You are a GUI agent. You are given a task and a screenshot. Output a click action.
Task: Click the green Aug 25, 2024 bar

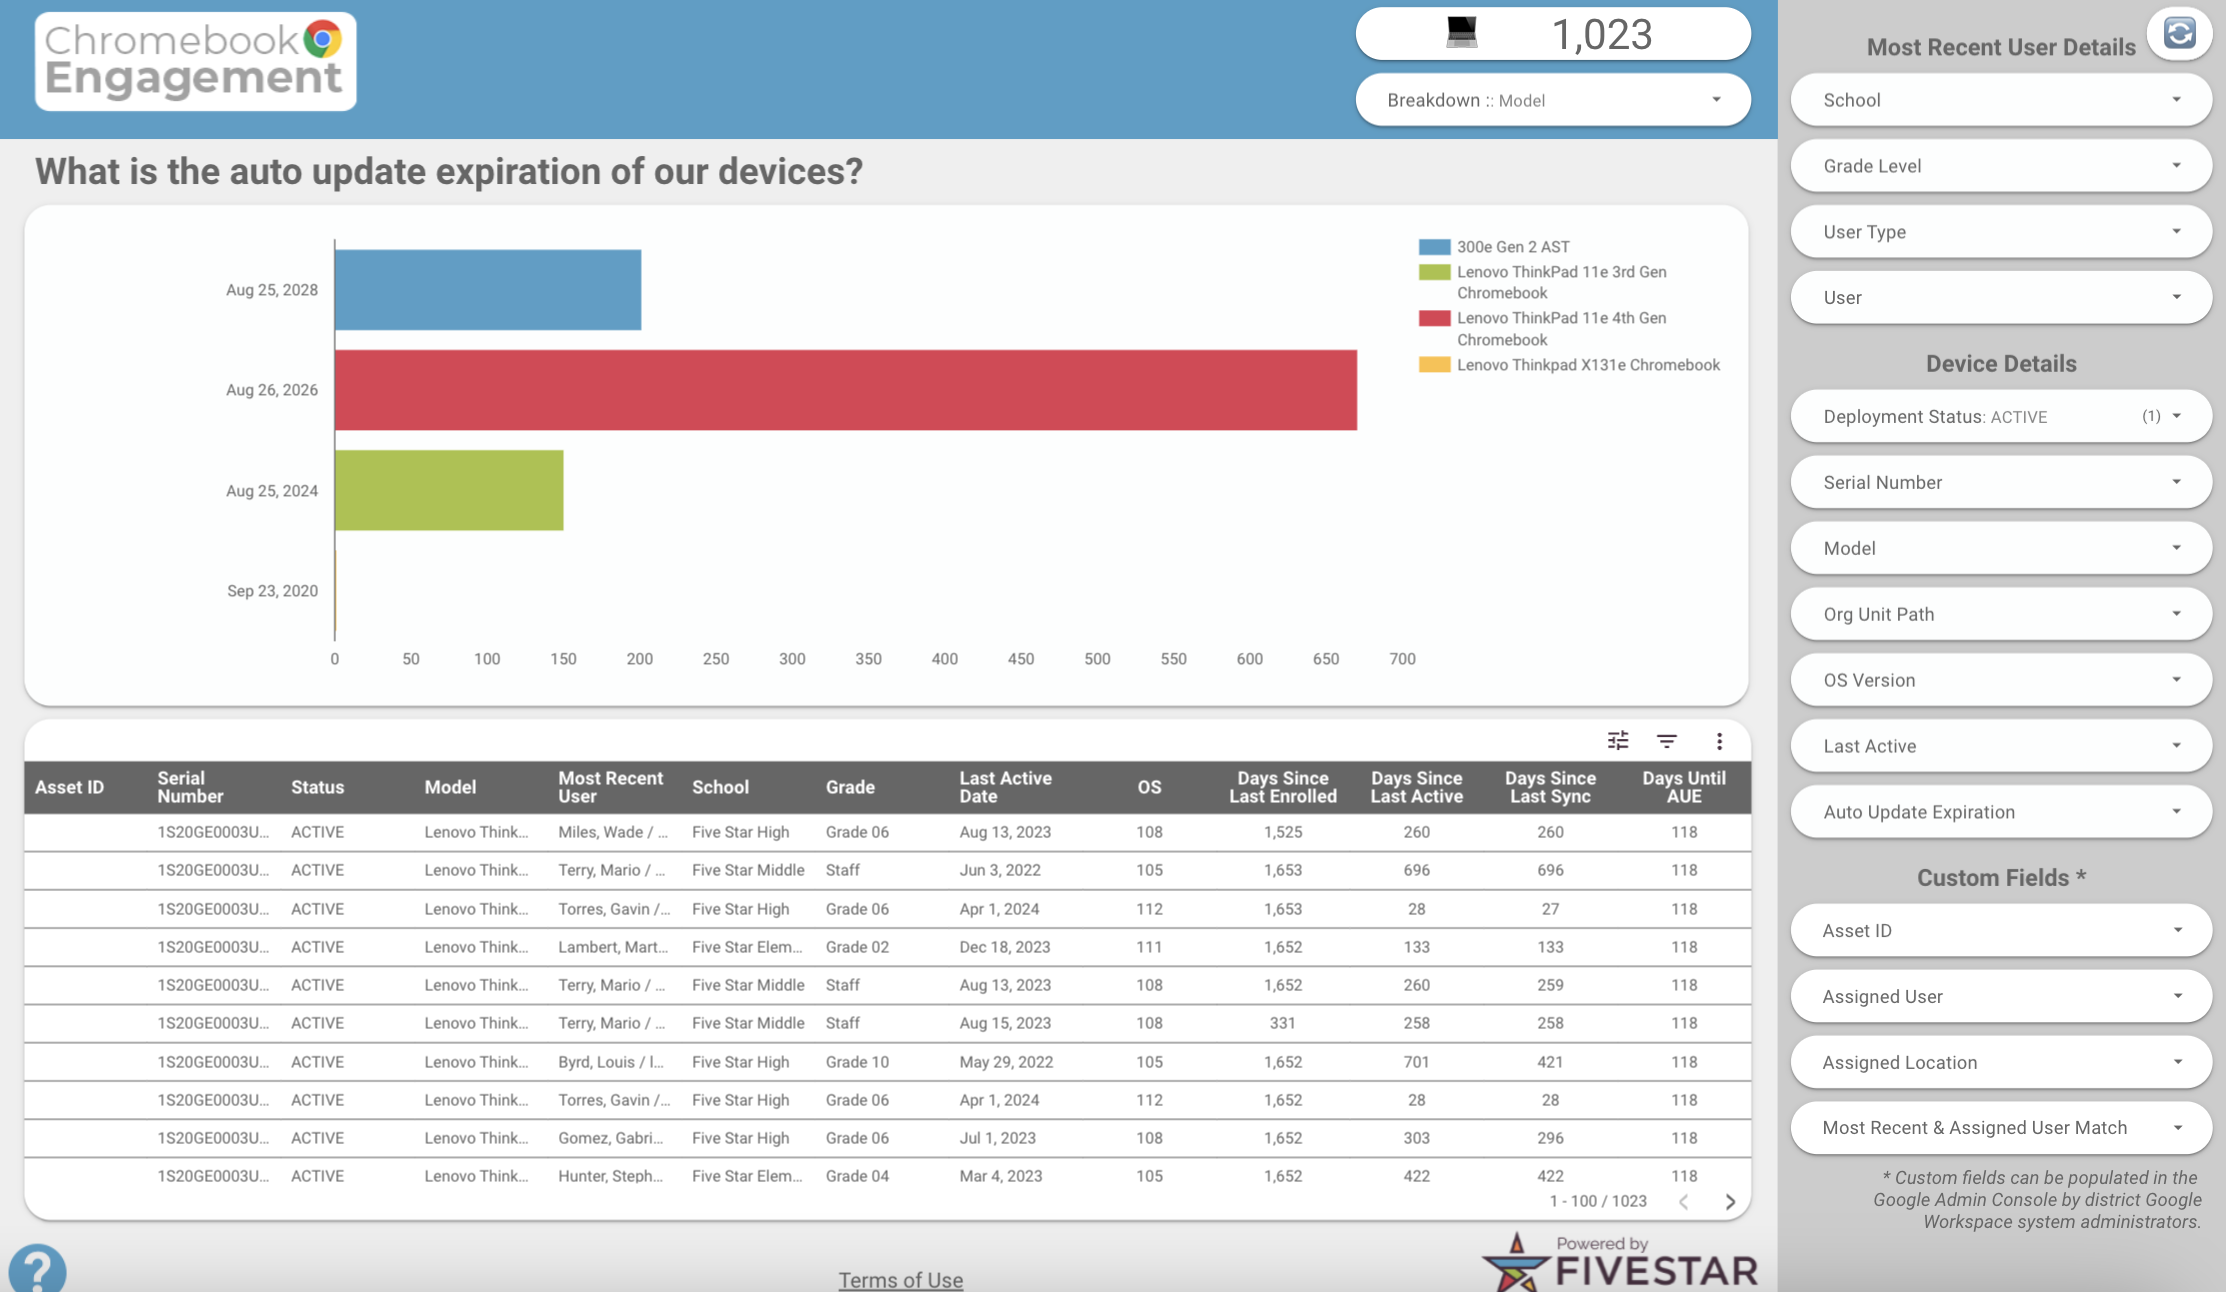click(x=449, y=490)
